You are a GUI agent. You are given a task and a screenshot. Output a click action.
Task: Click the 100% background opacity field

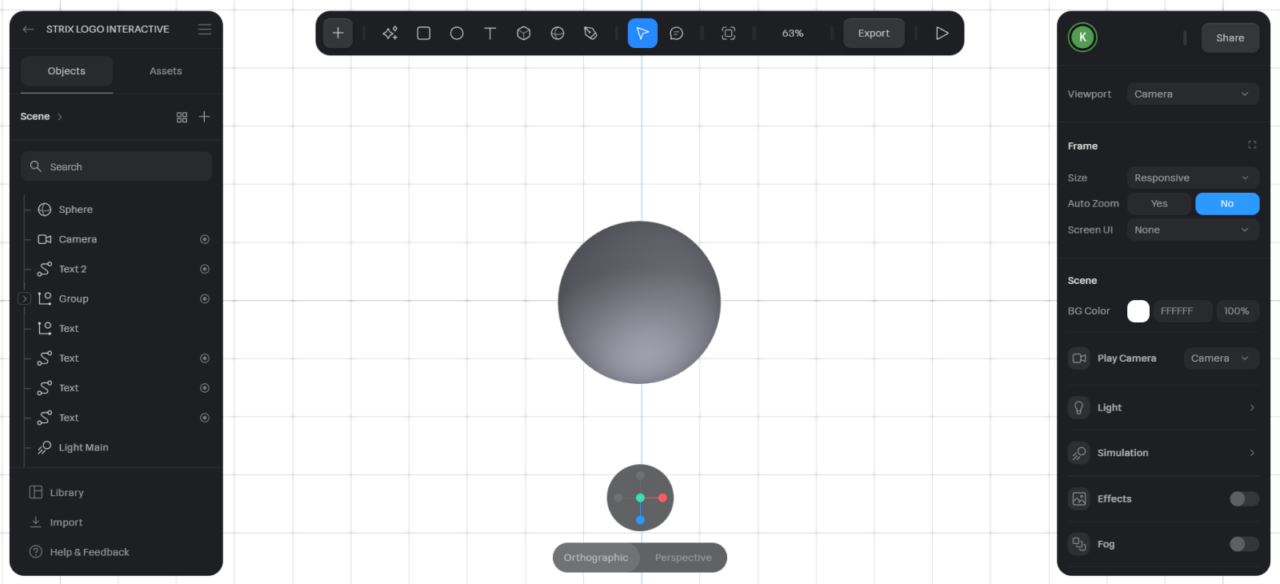point(1237,311)
